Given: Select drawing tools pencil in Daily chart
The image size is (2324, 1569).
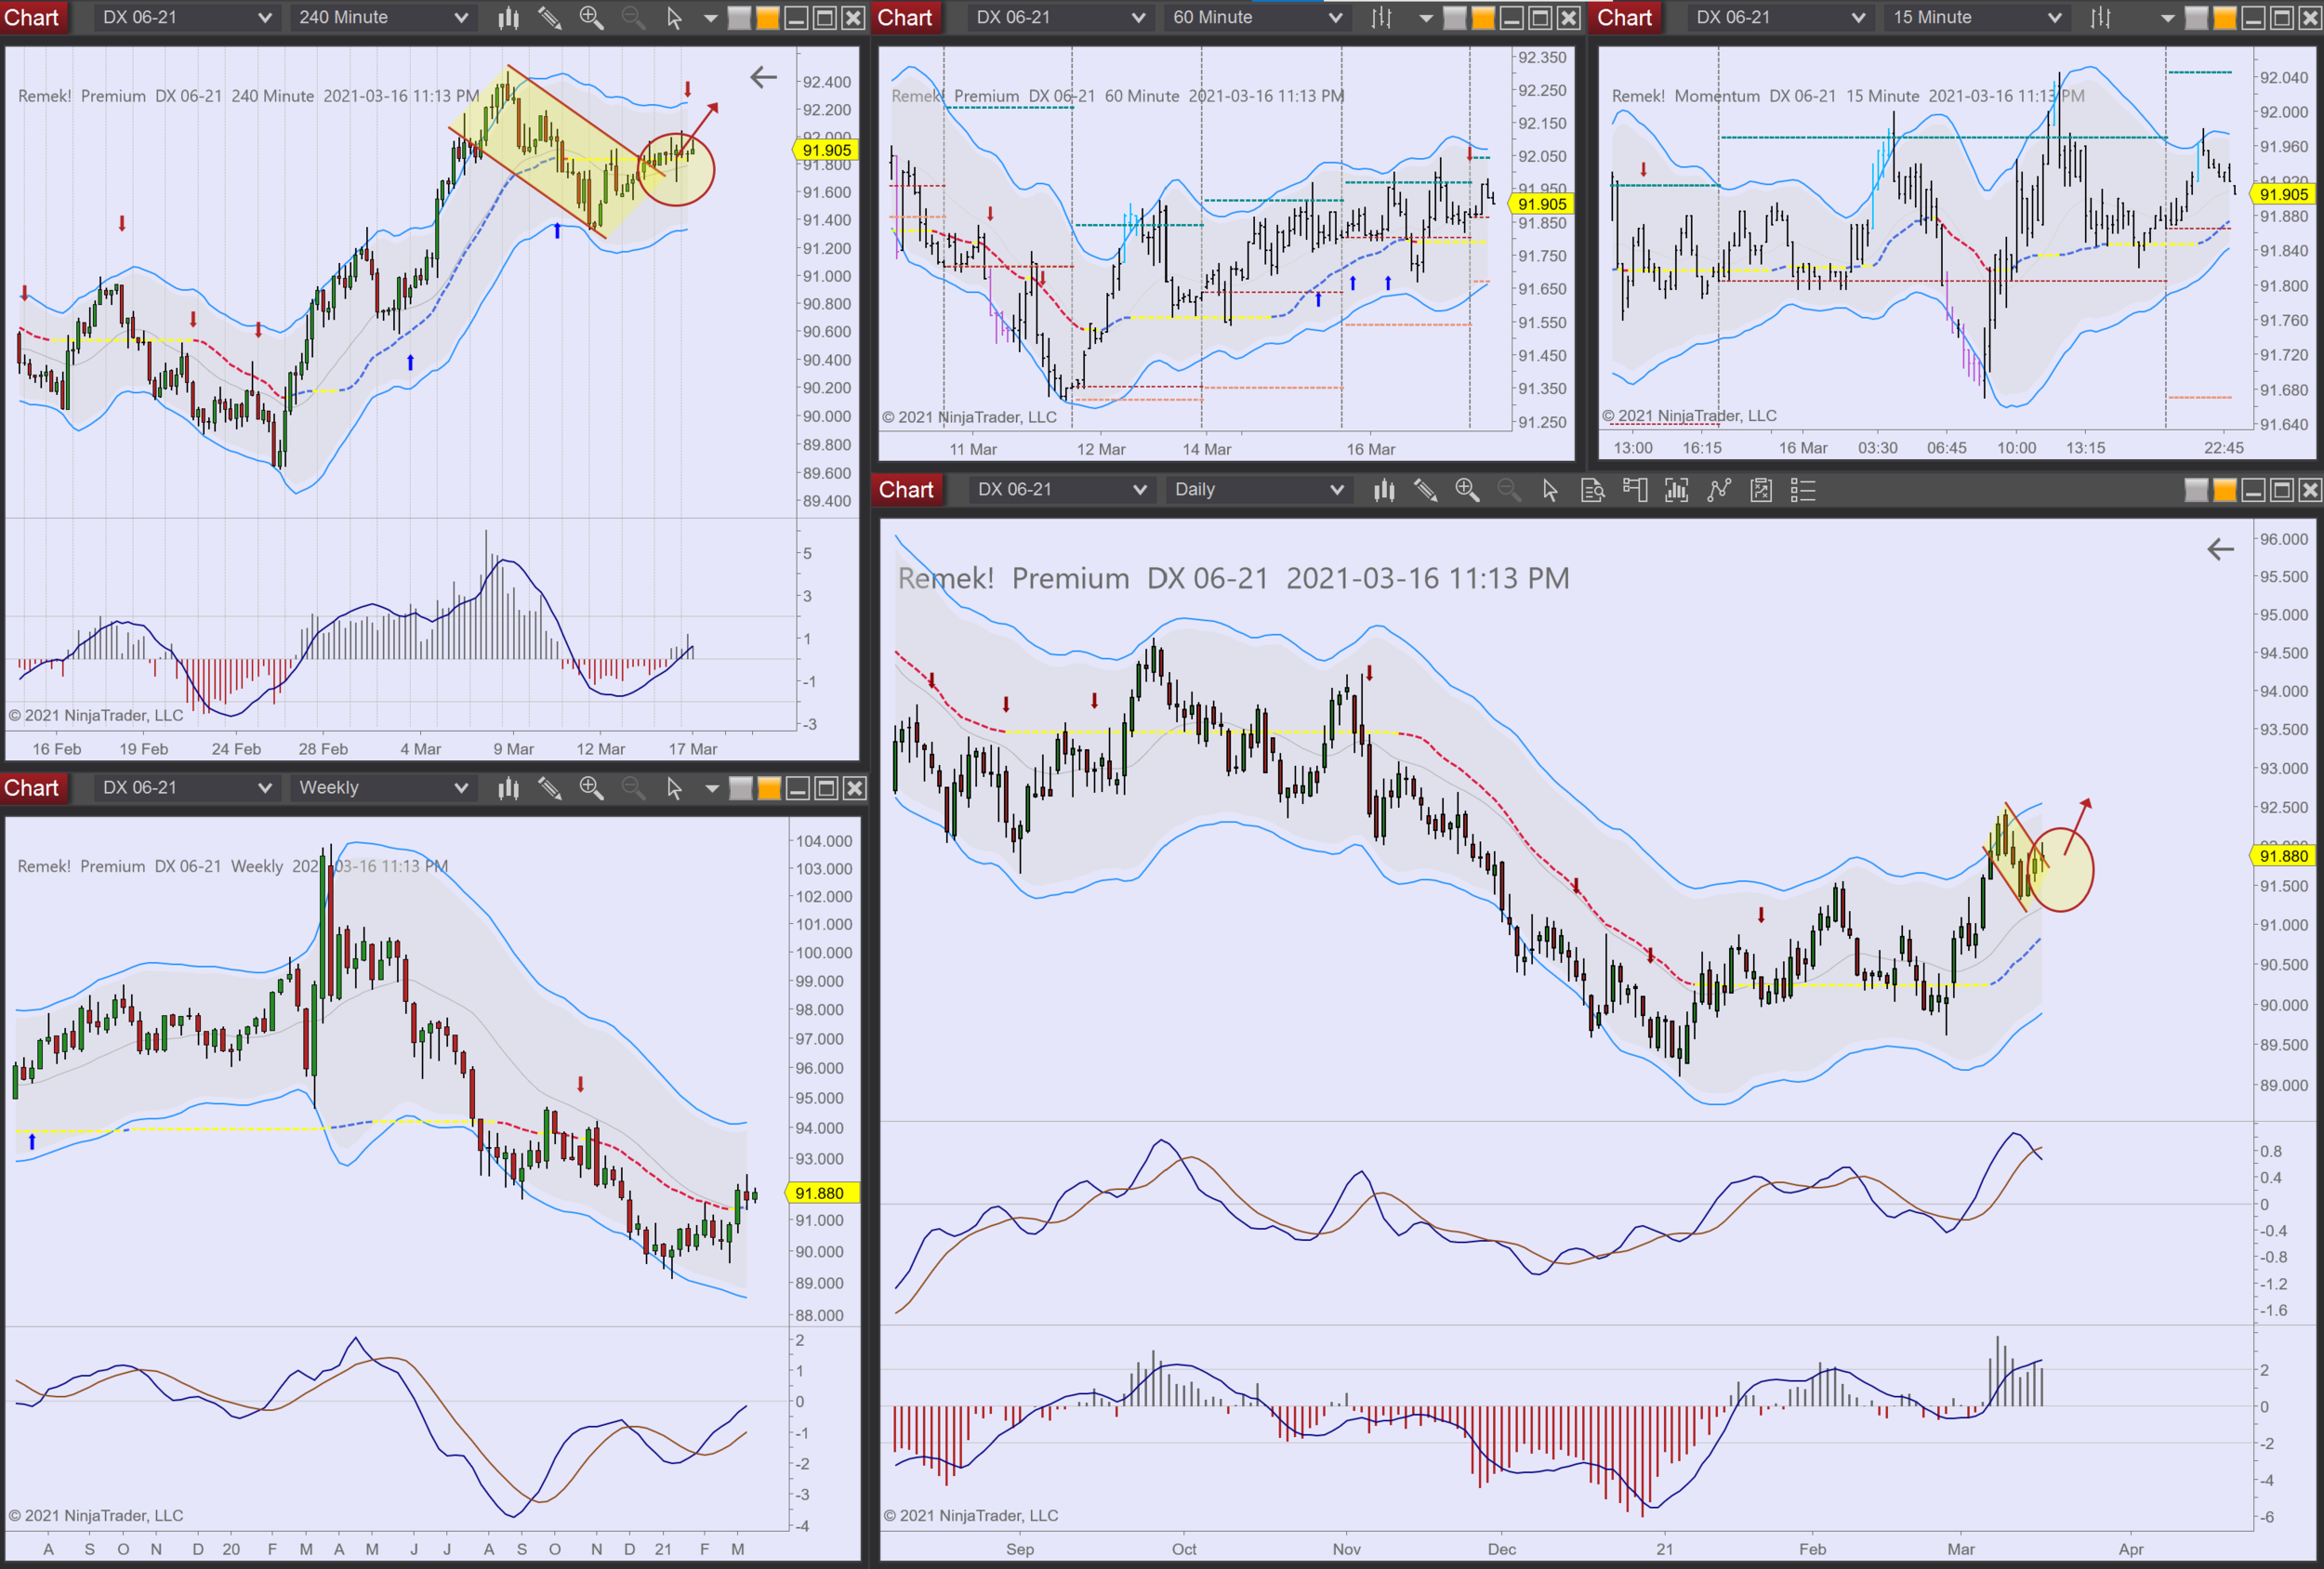Looking at the screenshot, I should pos(1425,490).
